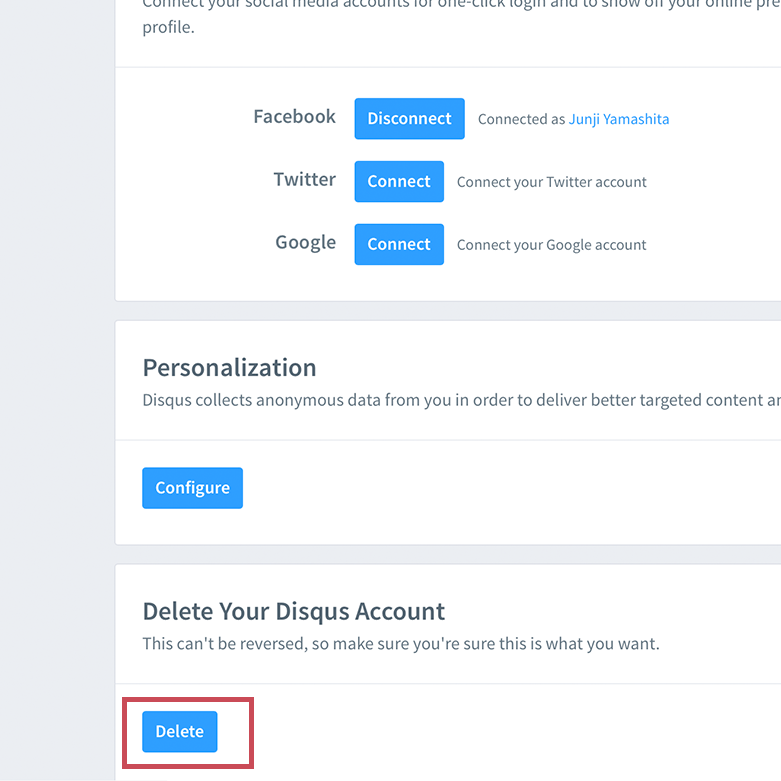Click the Delete button for Disqus account
Image resolution: width=781 pixels, height=781 pixels.
click(x=180, y=732)
